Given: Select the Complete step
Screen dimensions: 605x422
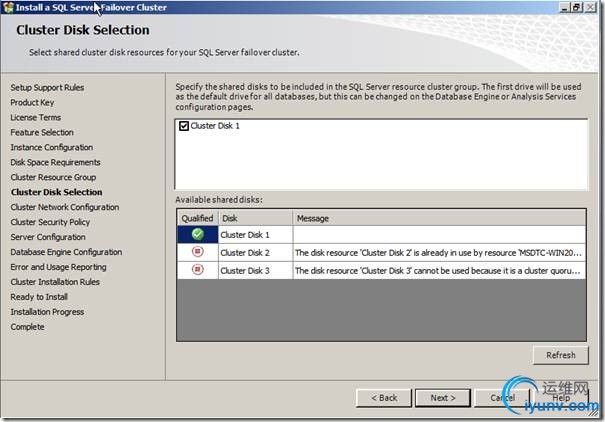Looking at the screenshot, I should pos(27,327).
